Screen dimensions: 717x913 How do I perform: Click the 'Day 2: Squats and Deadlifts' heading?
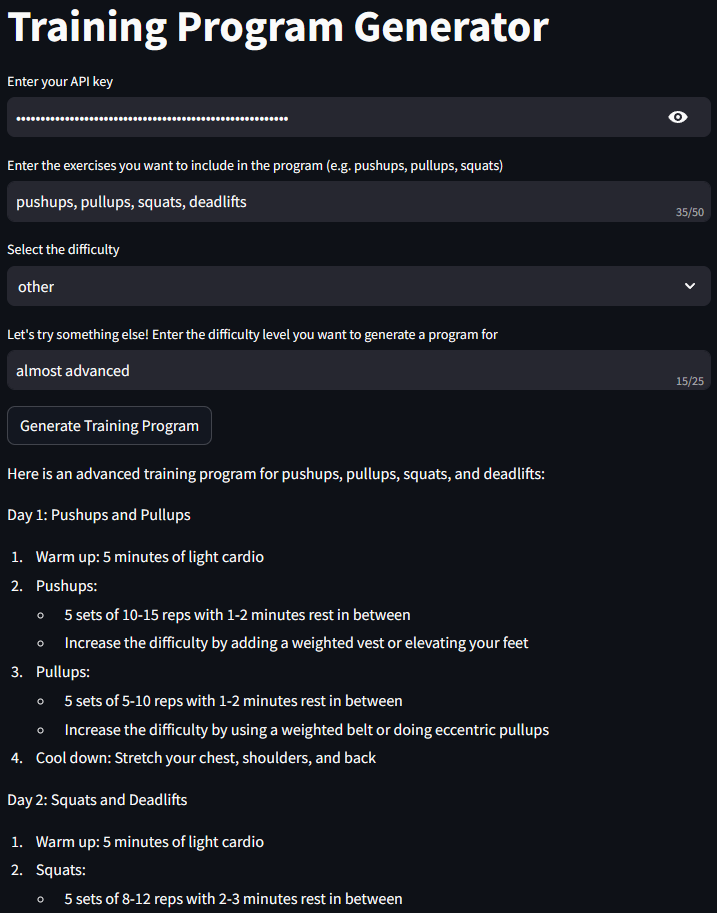[95, 799]
